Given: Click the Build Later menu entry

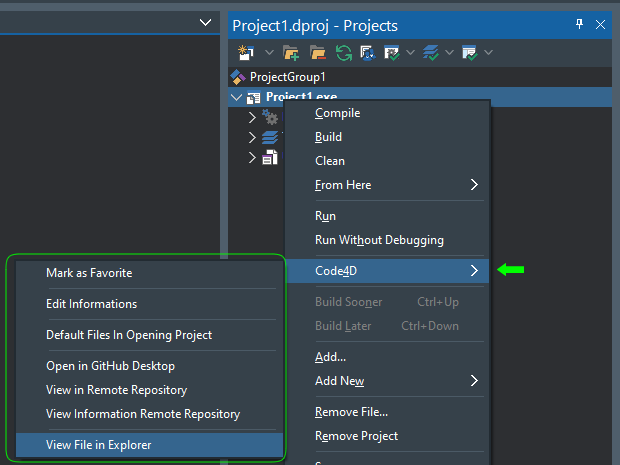Looking at the screenshot, I should (388, 326).
